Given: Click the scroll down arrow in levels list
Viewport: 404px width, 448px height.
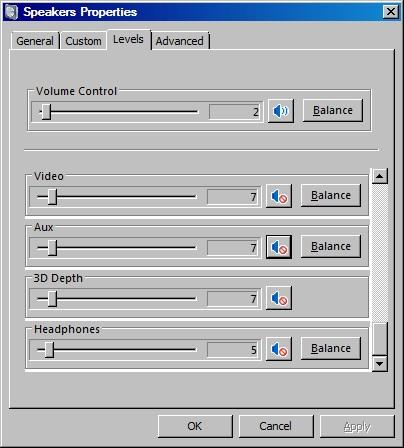Looking at the screenshot, I should click(380, 363).
